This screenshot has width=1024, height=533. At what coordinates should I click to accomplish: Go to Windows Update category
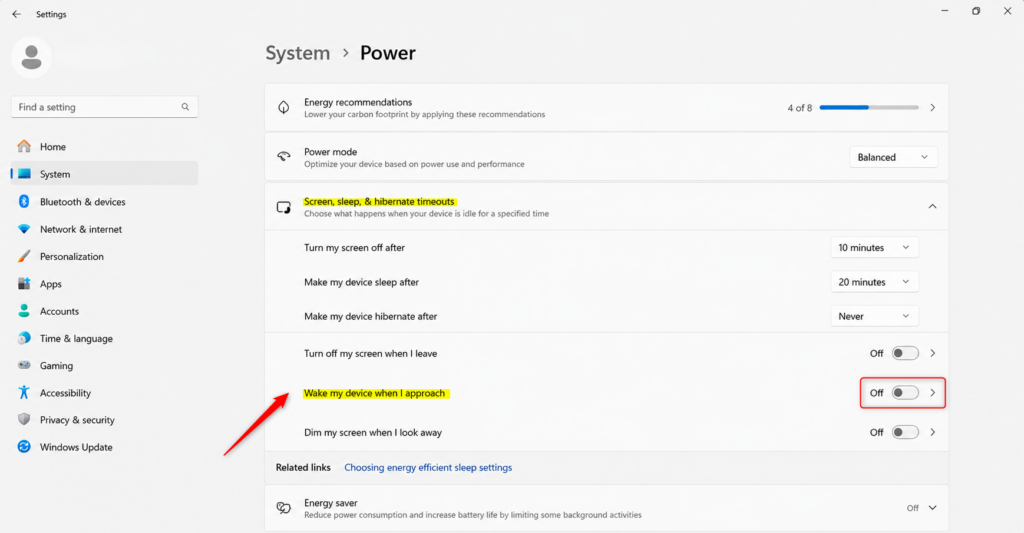pyautogui.click(x=104, y=447)
